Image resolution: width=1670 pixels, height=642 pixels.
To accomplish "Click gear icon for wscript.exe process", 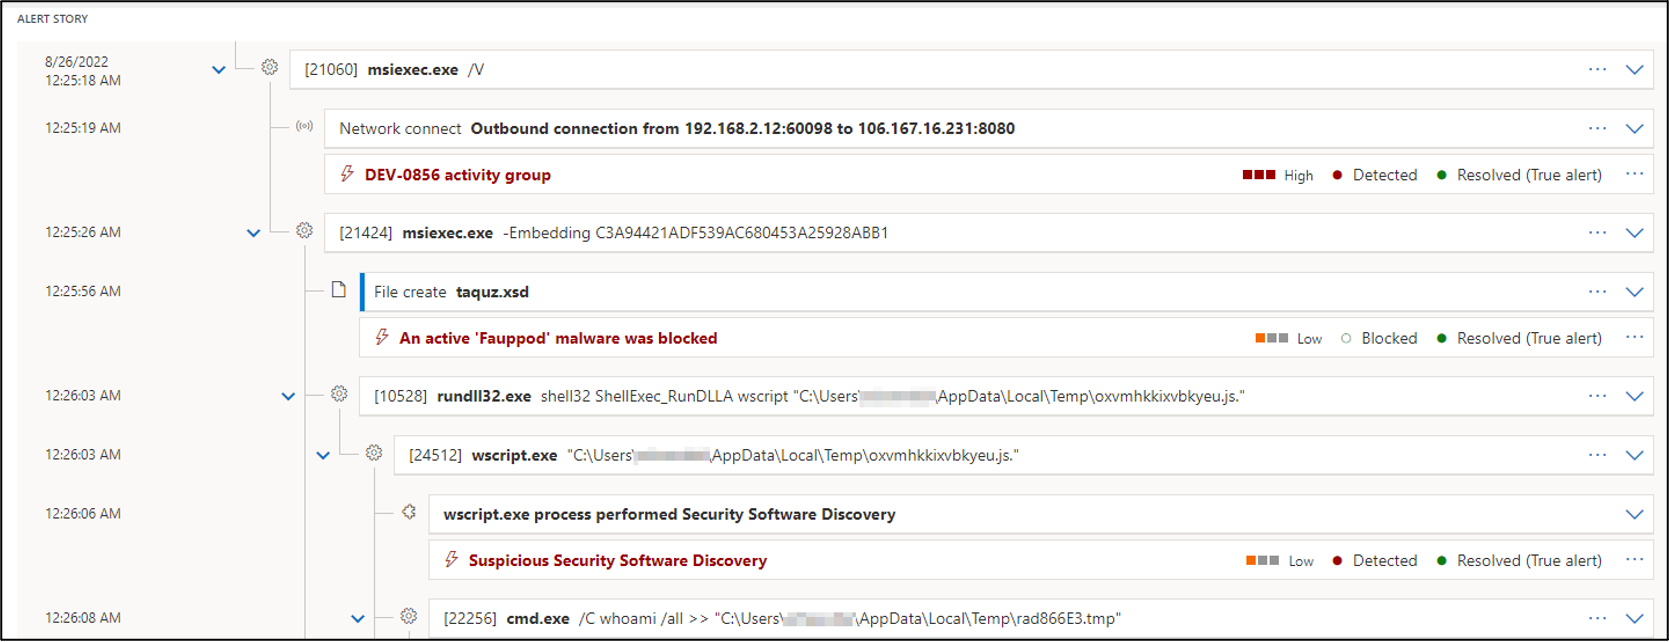I will pyautogui.click(x=374, y=453).
